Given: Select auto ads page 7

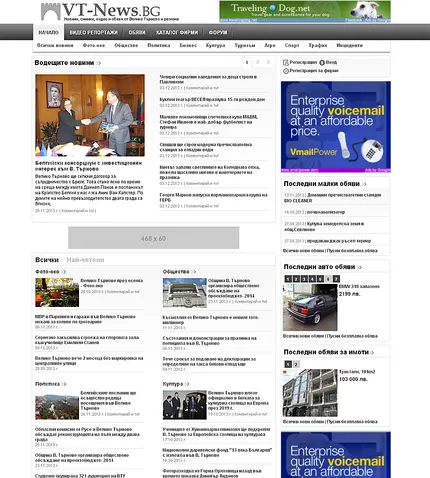Looking at the screenshot, I should [x=336, y=279].
